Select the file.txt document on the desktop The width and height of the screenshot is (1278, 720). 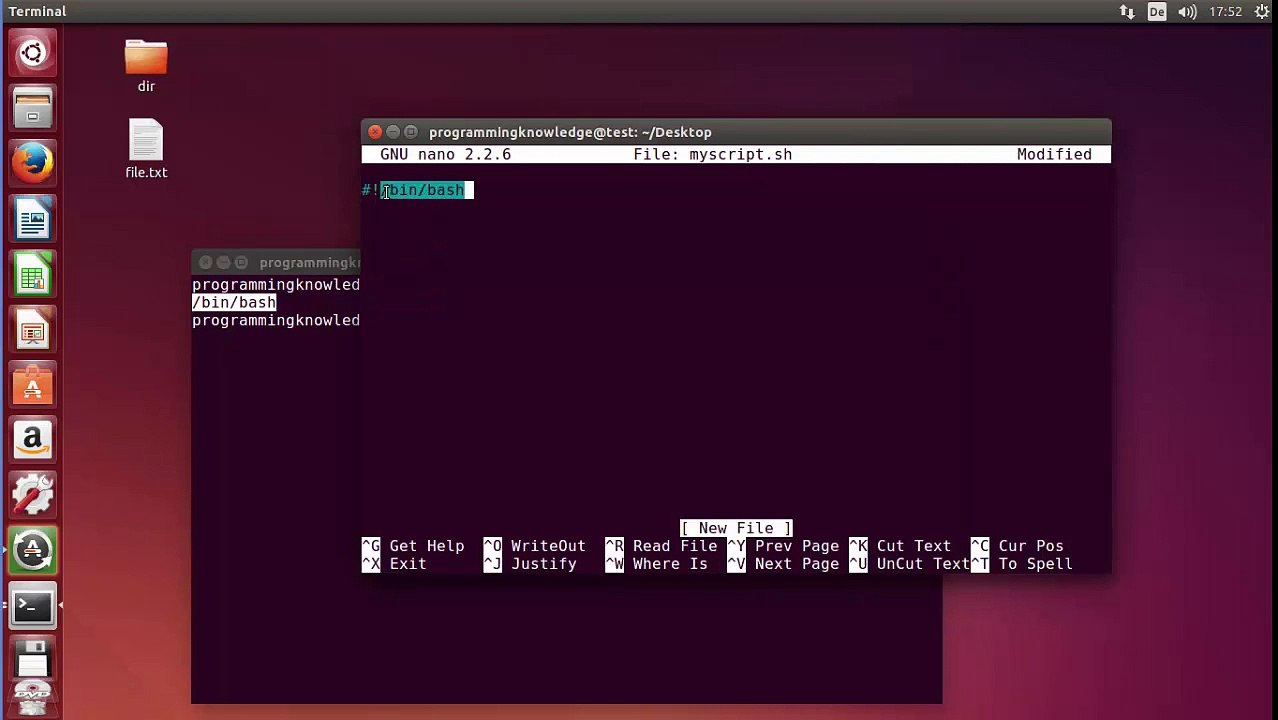click(146, 149)
